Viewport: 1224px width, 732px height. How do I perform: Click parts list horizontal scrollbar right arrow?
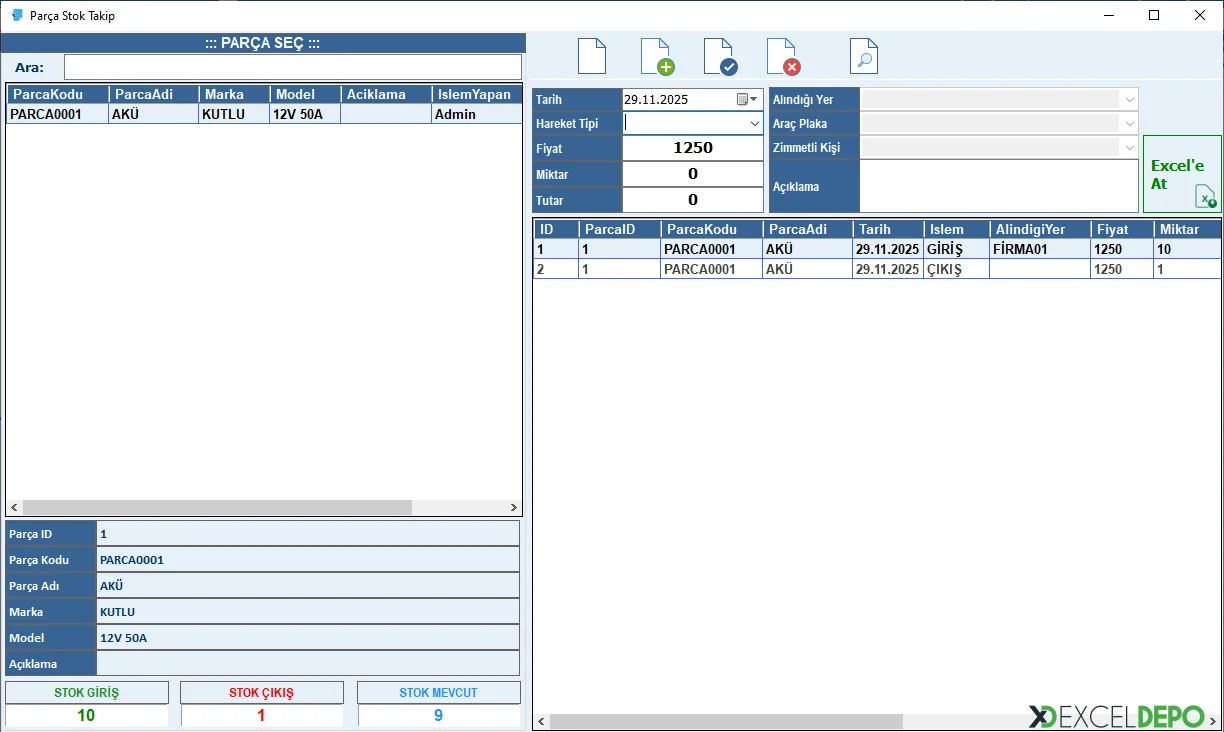coord(514,508)
